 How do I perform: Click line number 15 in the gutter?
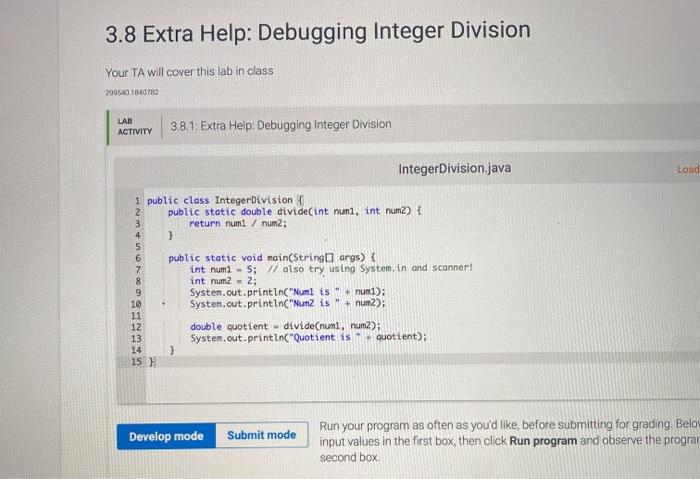136,362
